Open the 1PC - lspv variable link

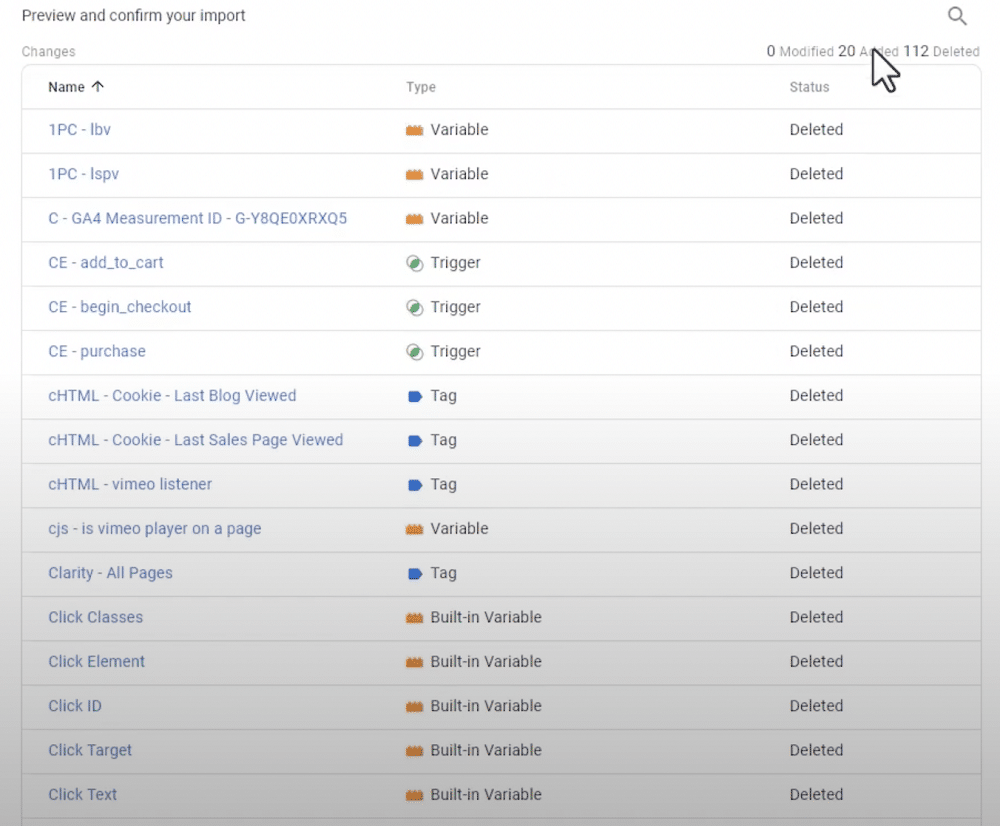coord(84,174)
